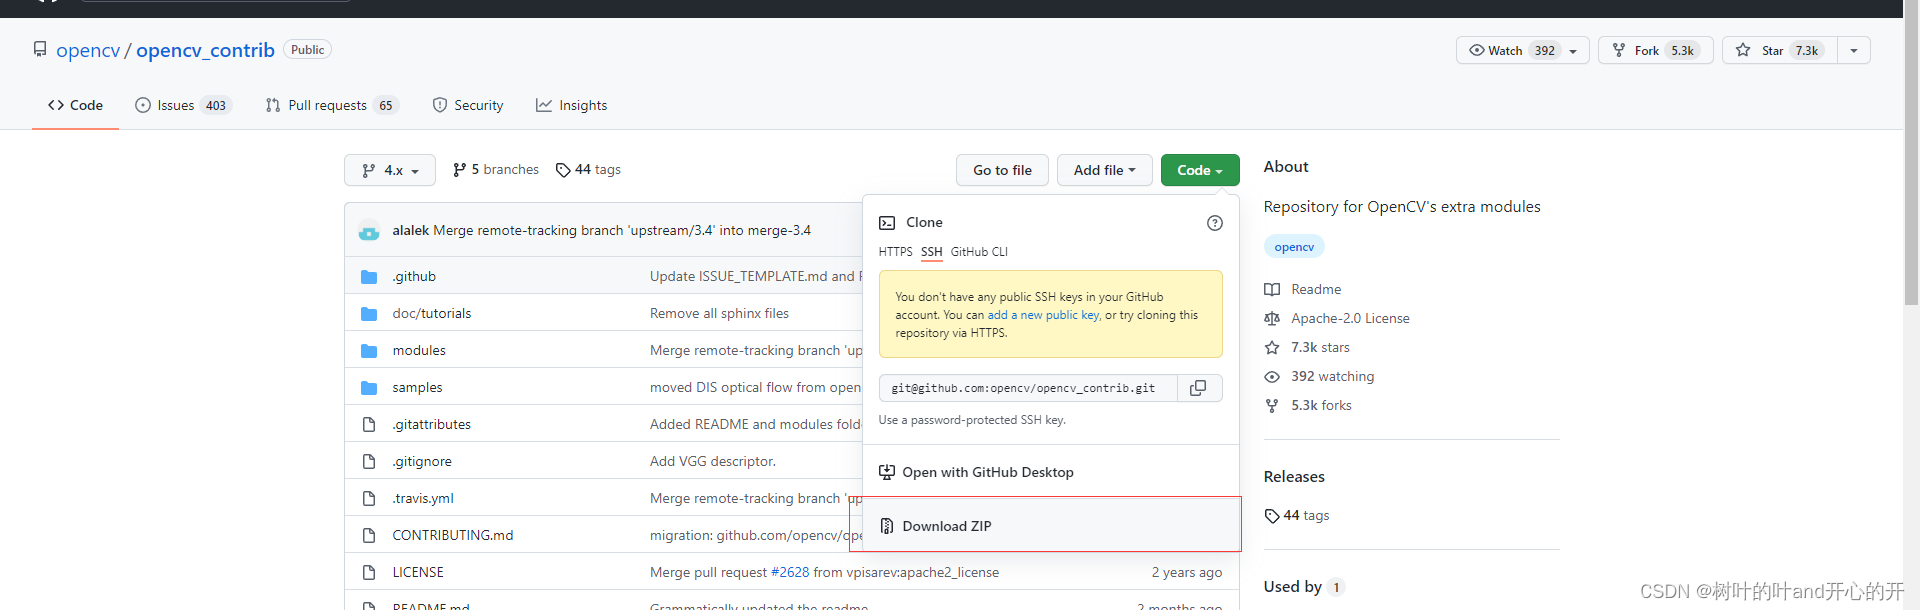This screenshot has width=1920, height=610.
Task: View the 44 tags link near branches
Action: 588,169
